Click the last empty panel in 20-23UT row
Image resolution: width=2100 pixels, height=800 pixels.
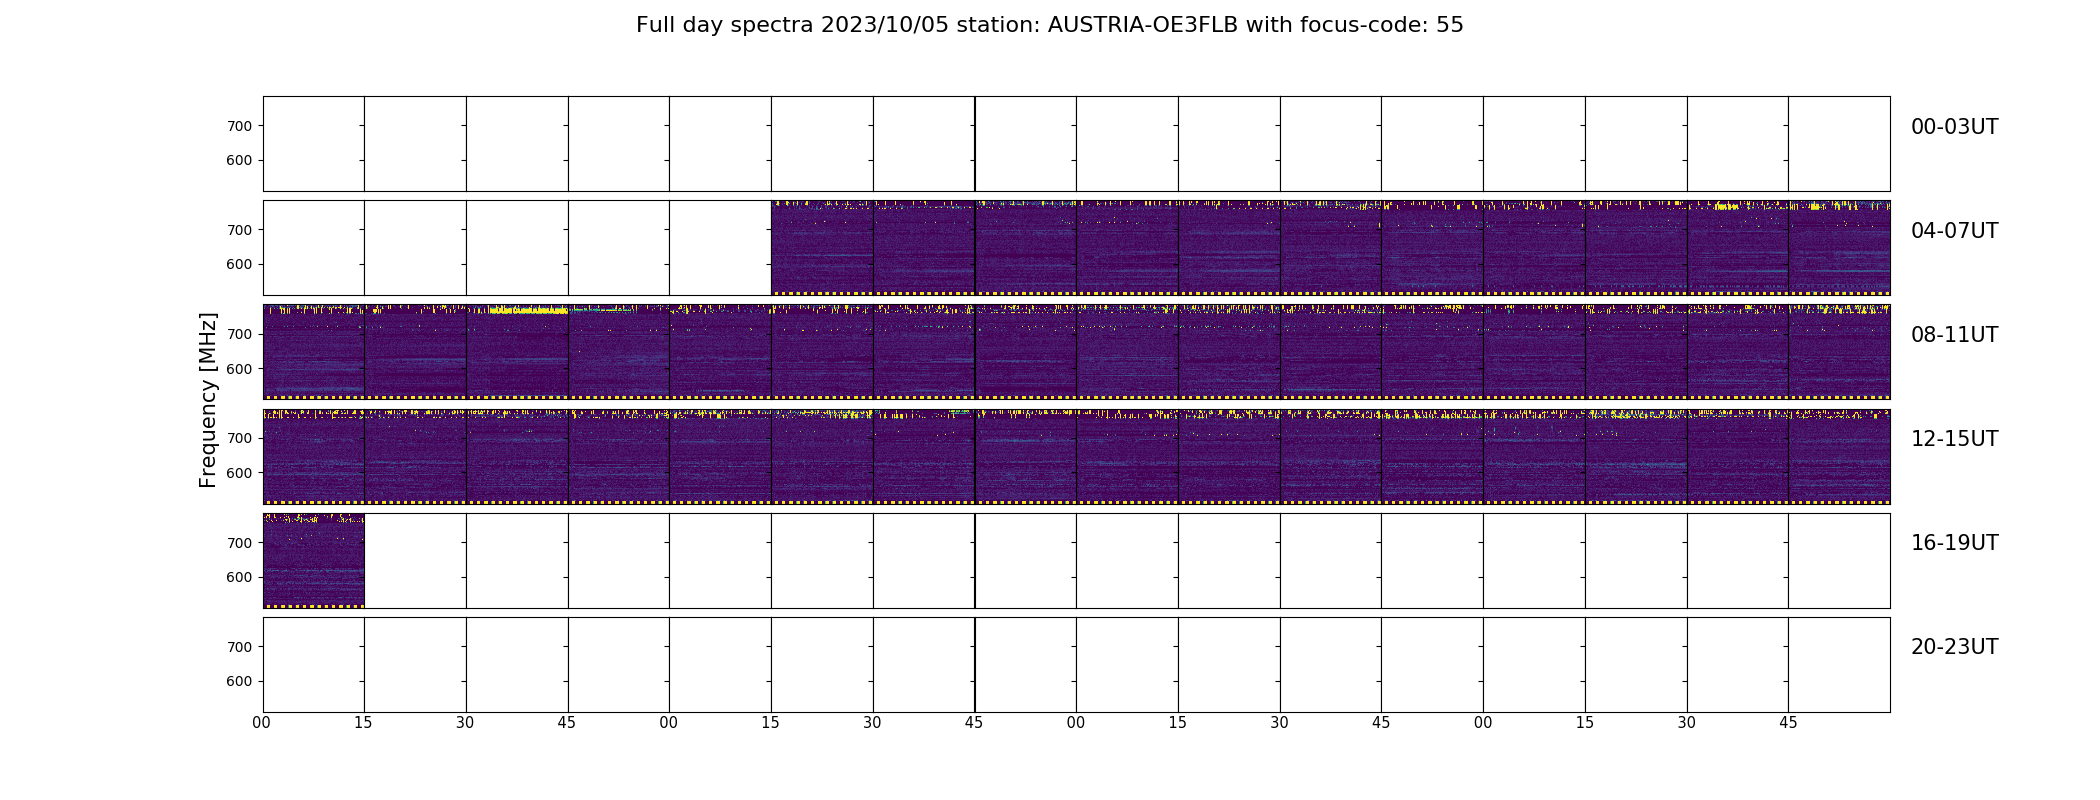(x=1839, y=665)
